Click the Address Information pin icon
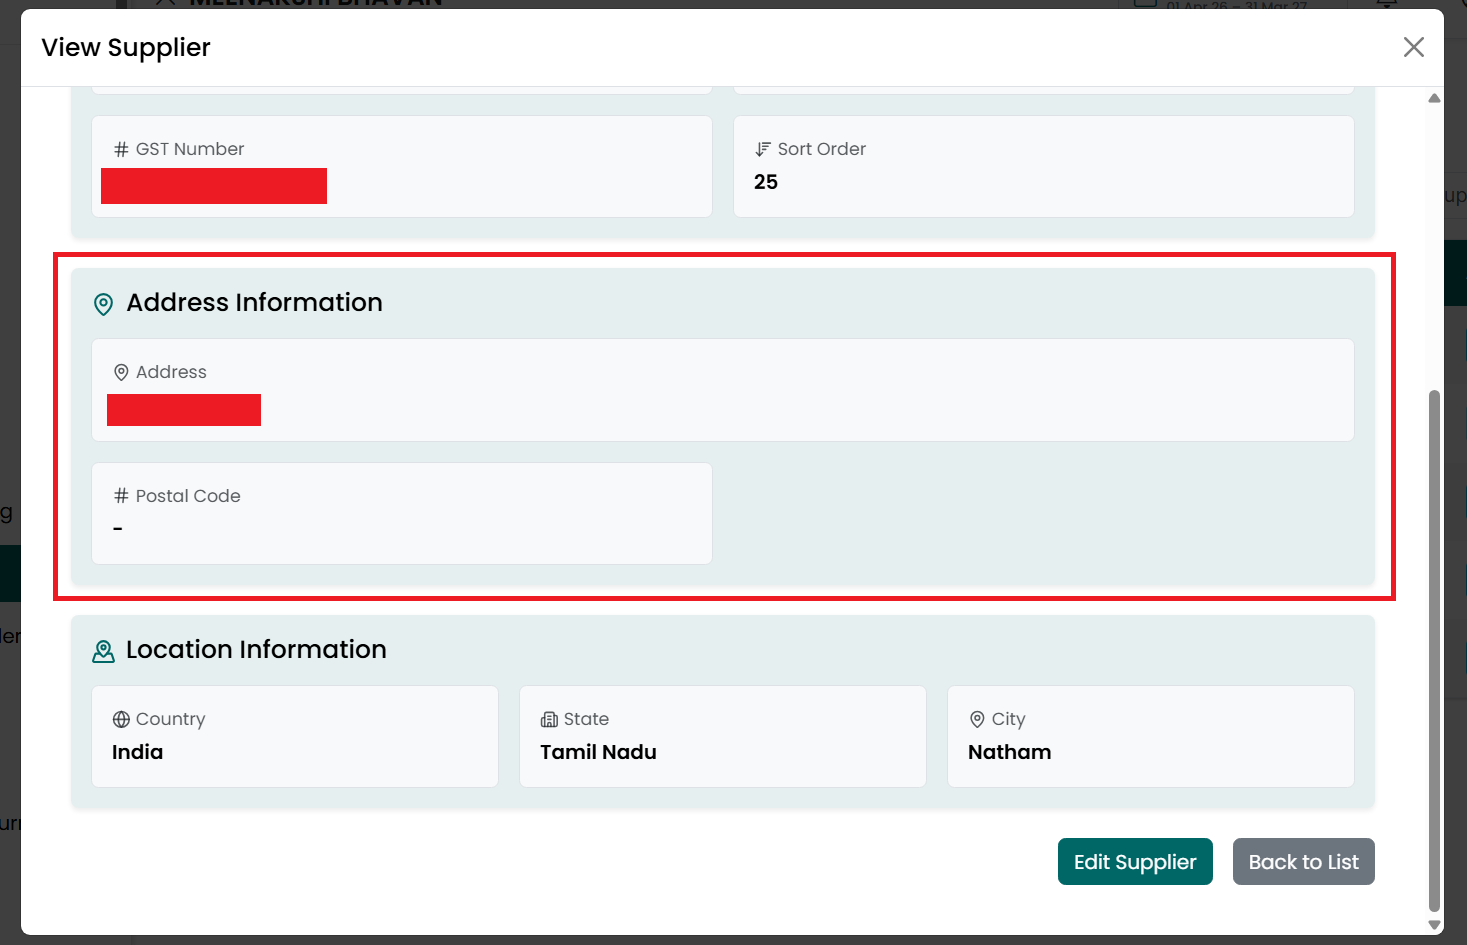Screen dimensions: 1467x945 coord(103,304)
